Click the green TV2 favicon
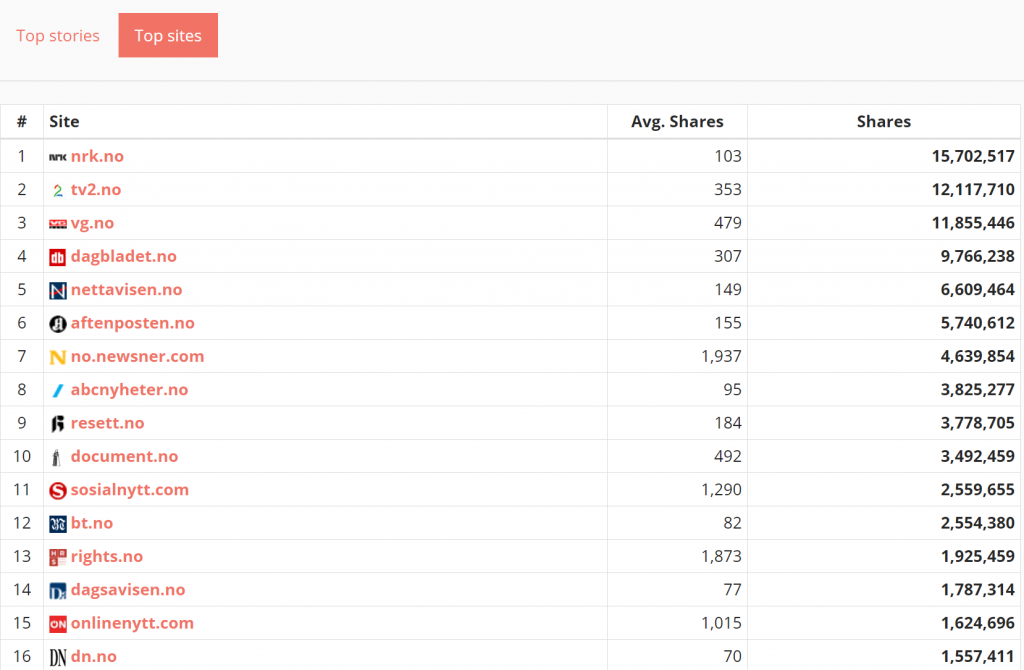This screenshot has height=670, width=1024. pyautogui.click(x=58, y=190)
